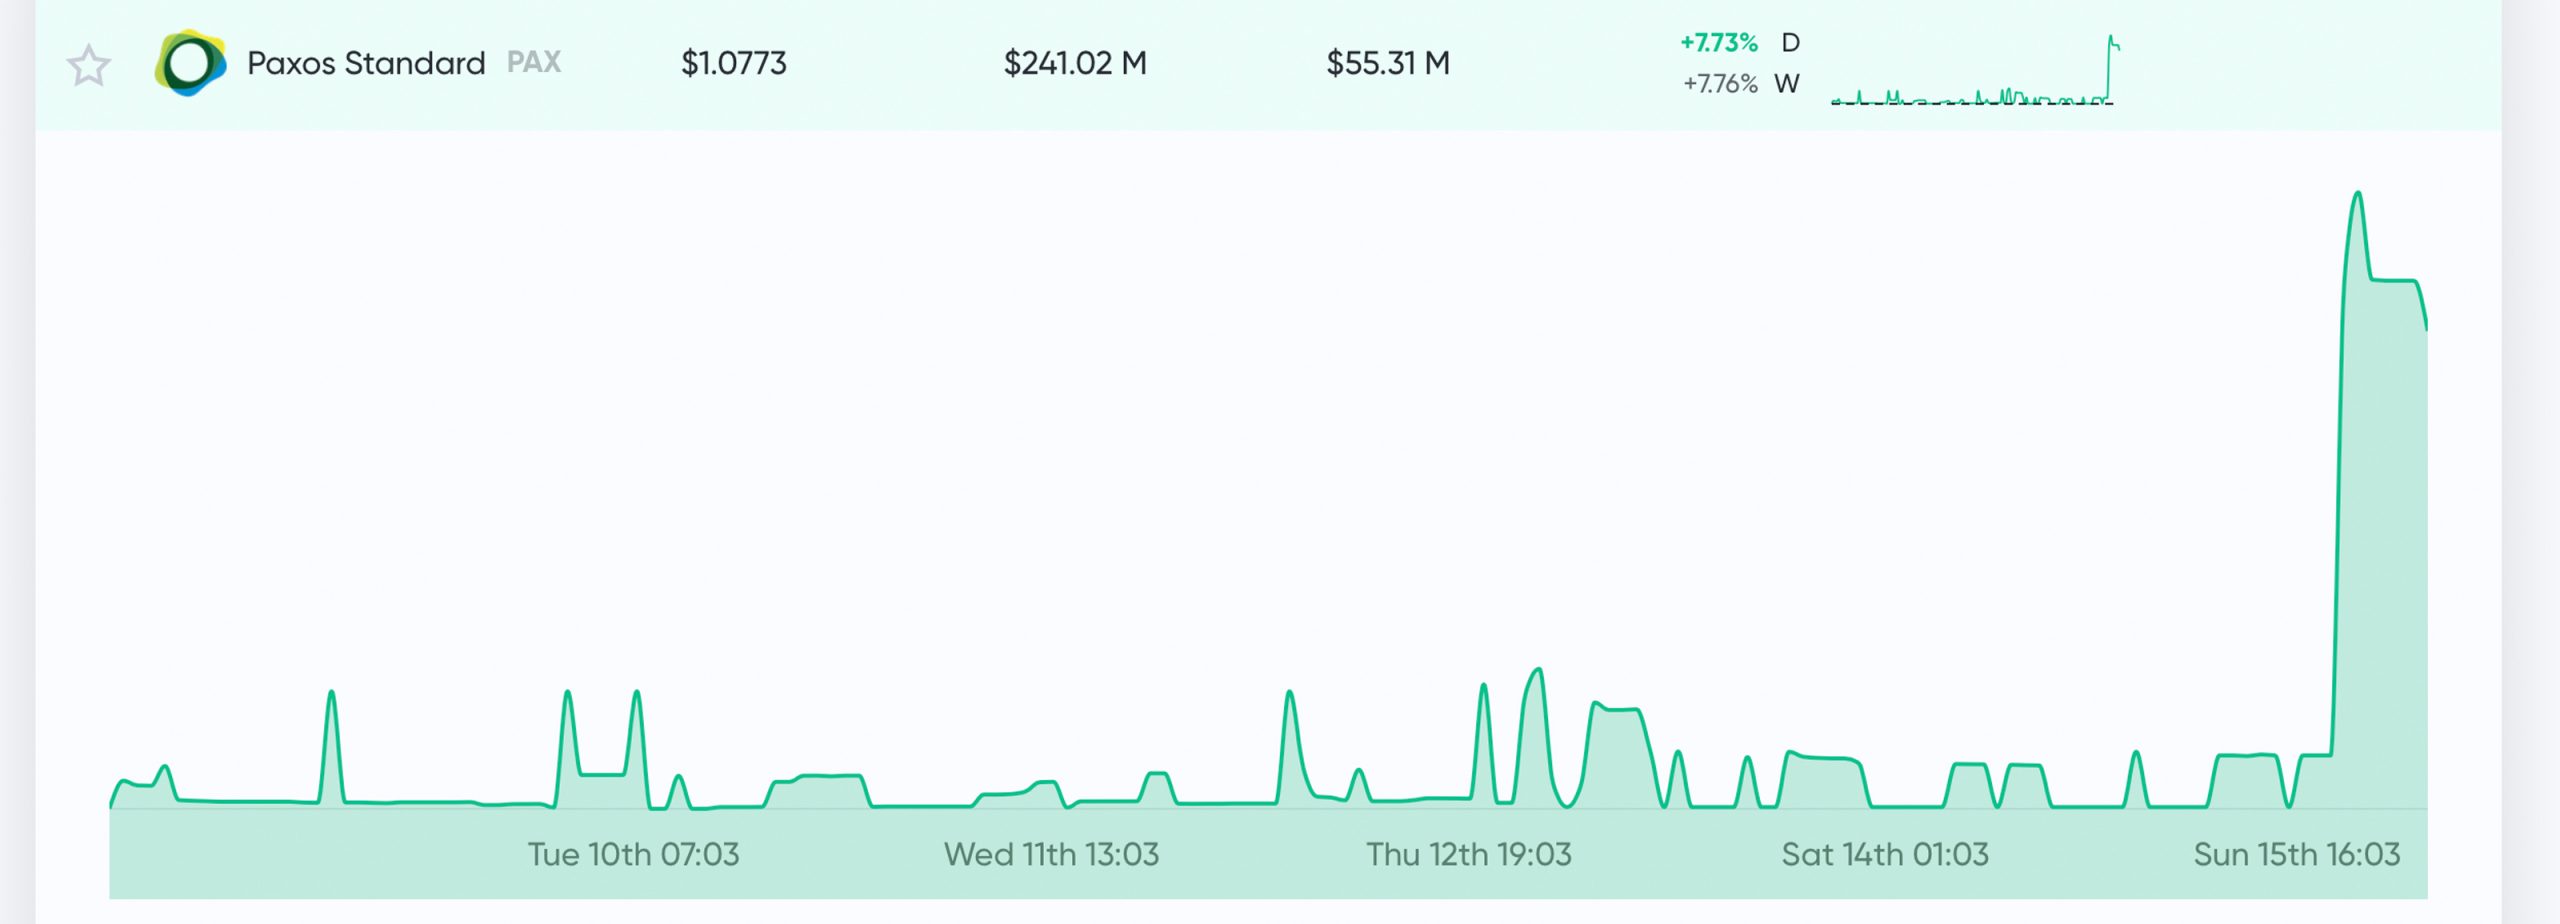The image size is (2560, 924).
Task: Click the left starting point of the price line
Action: [x=111, y=804]
